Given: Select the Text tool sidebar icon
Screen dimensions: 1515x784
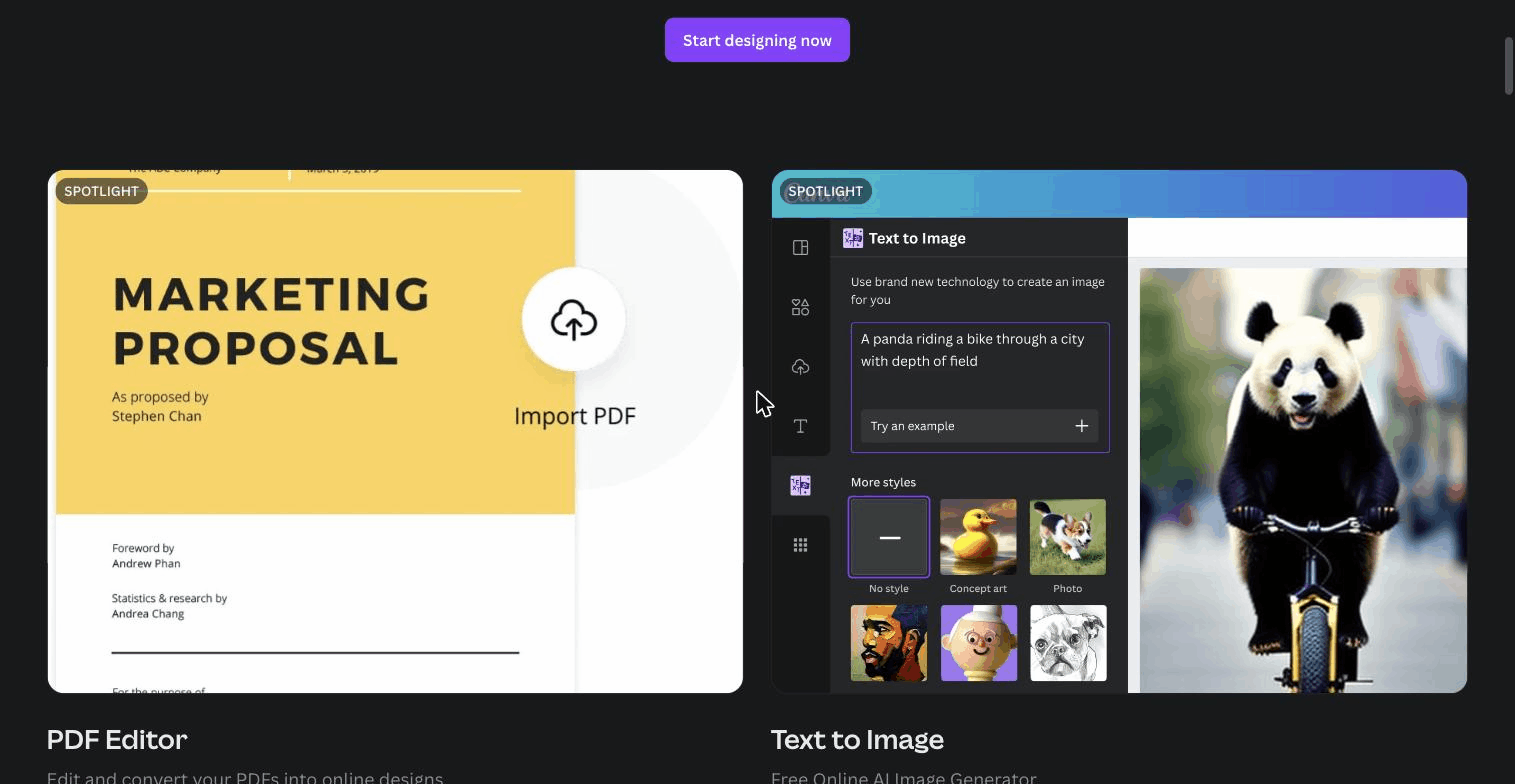Looking at the screenshot, I should [800, 426].
